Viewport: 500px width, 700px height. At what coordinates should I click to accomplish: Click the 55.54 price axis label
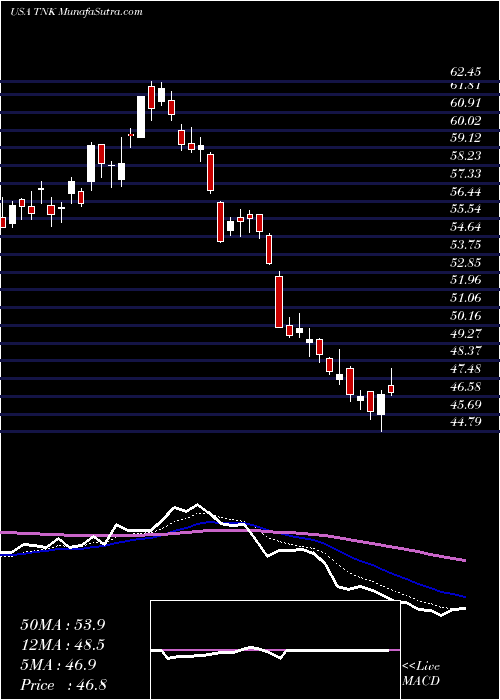point(465,209)
